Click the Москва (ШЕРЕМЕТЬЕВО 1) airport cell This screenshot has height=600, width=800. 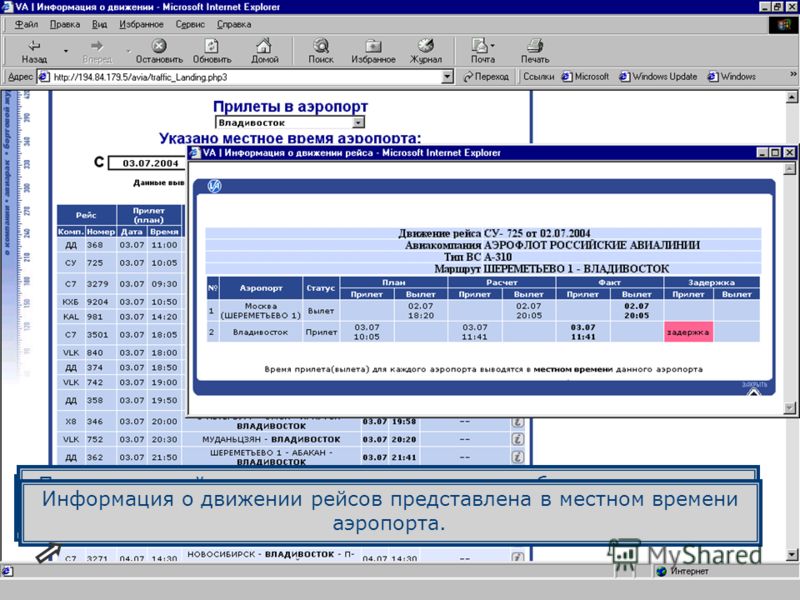[261, 311]
